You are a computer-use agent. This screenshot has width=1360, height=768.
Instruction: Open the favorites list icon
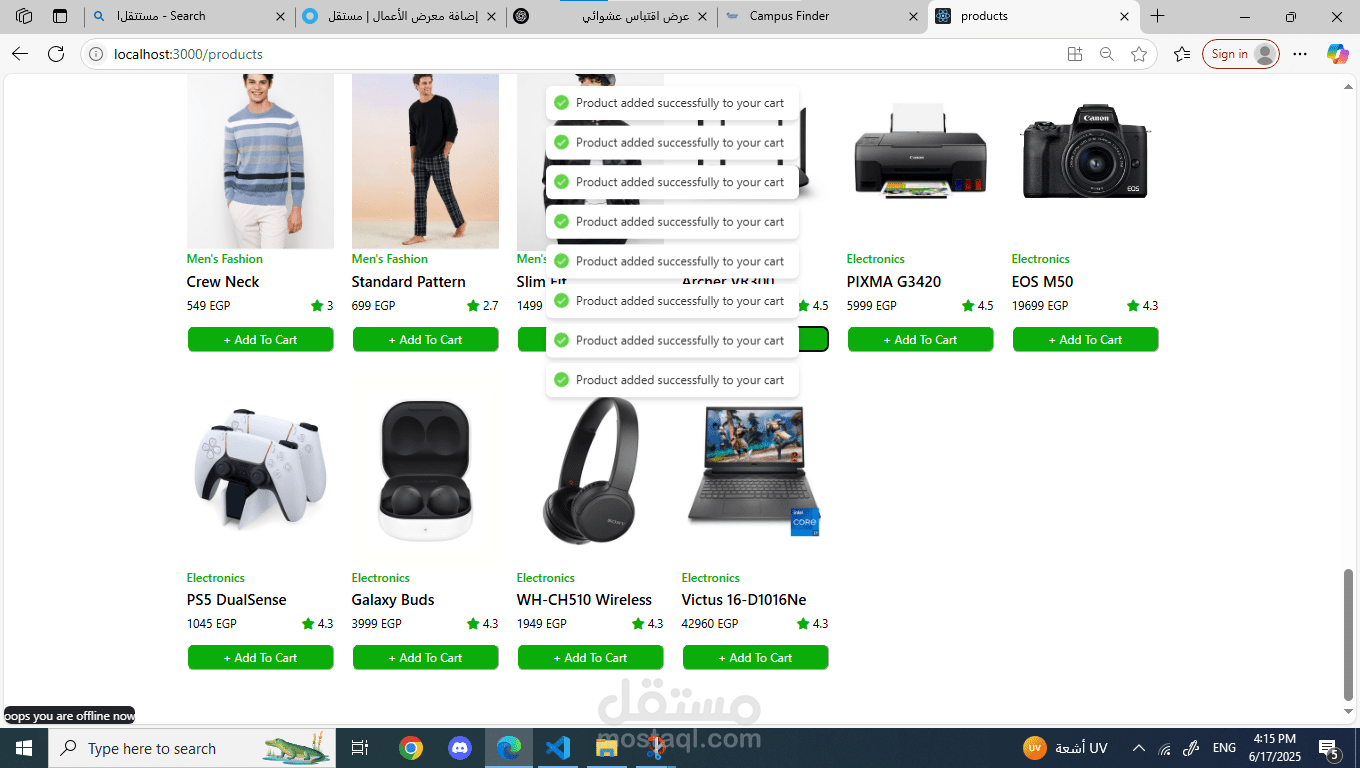(1182, 54)
